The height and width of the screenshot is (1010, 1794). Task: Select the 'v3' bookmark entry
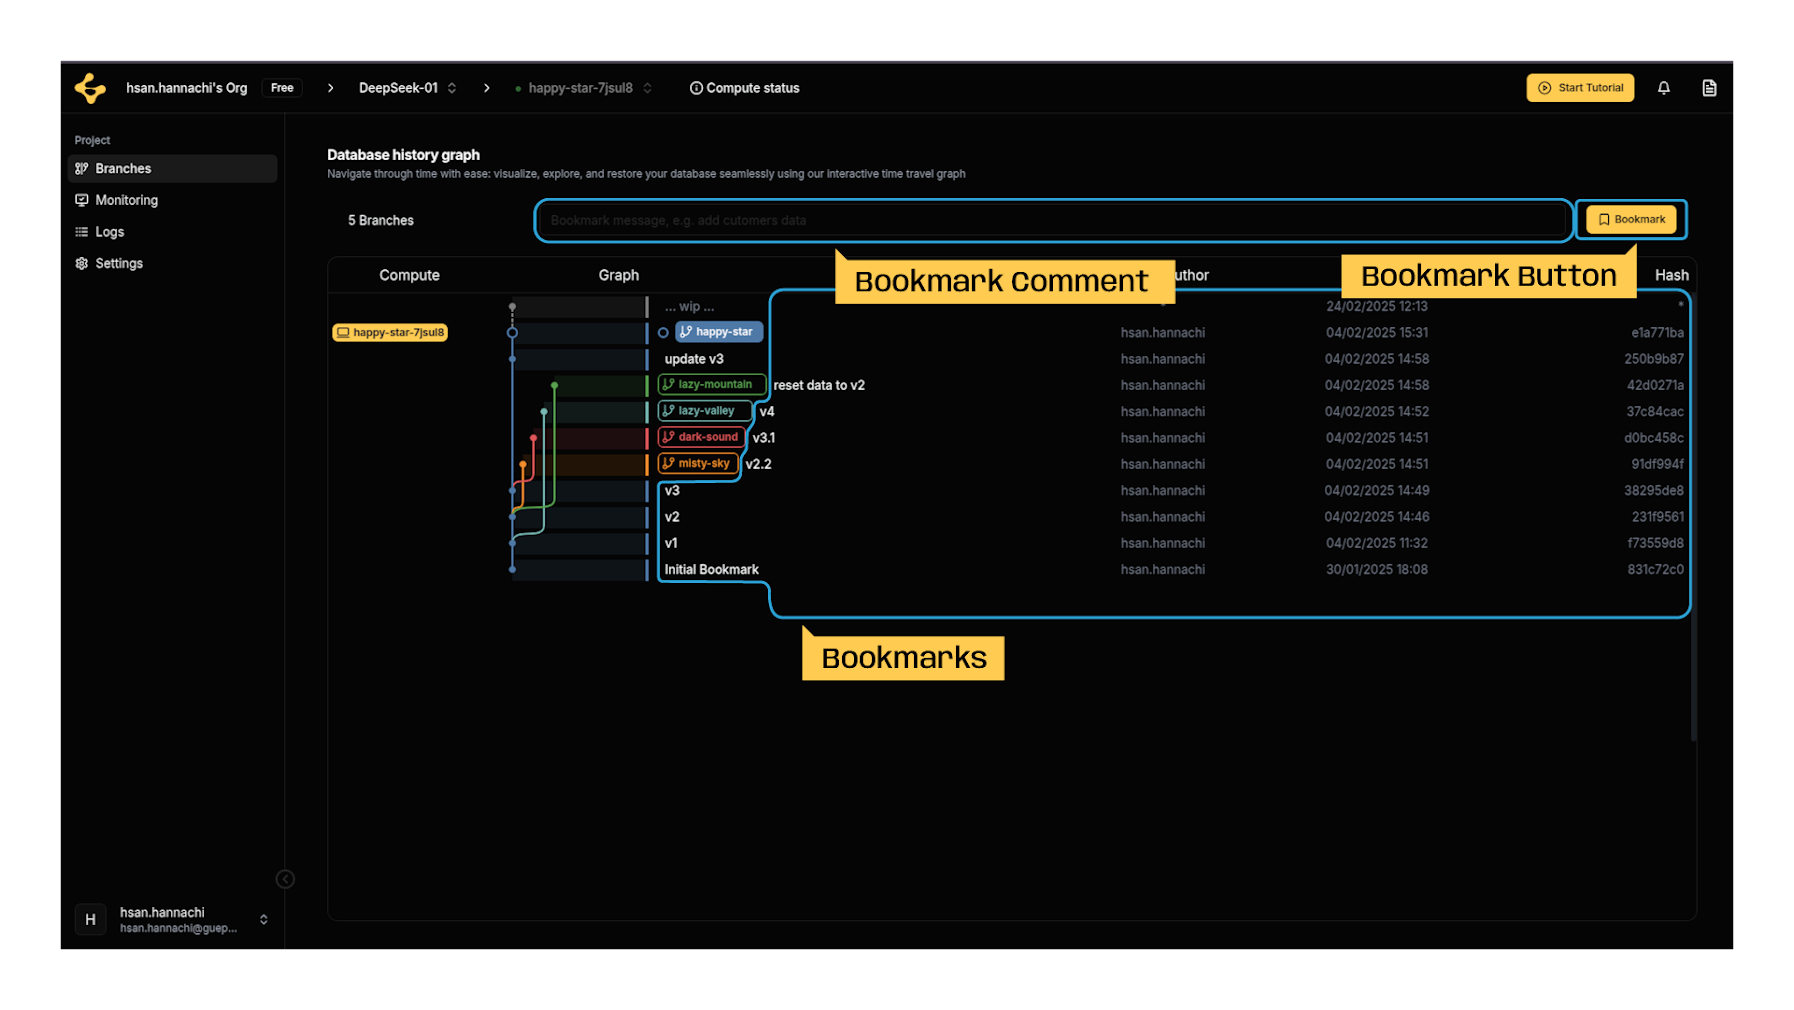pos(672,490)
